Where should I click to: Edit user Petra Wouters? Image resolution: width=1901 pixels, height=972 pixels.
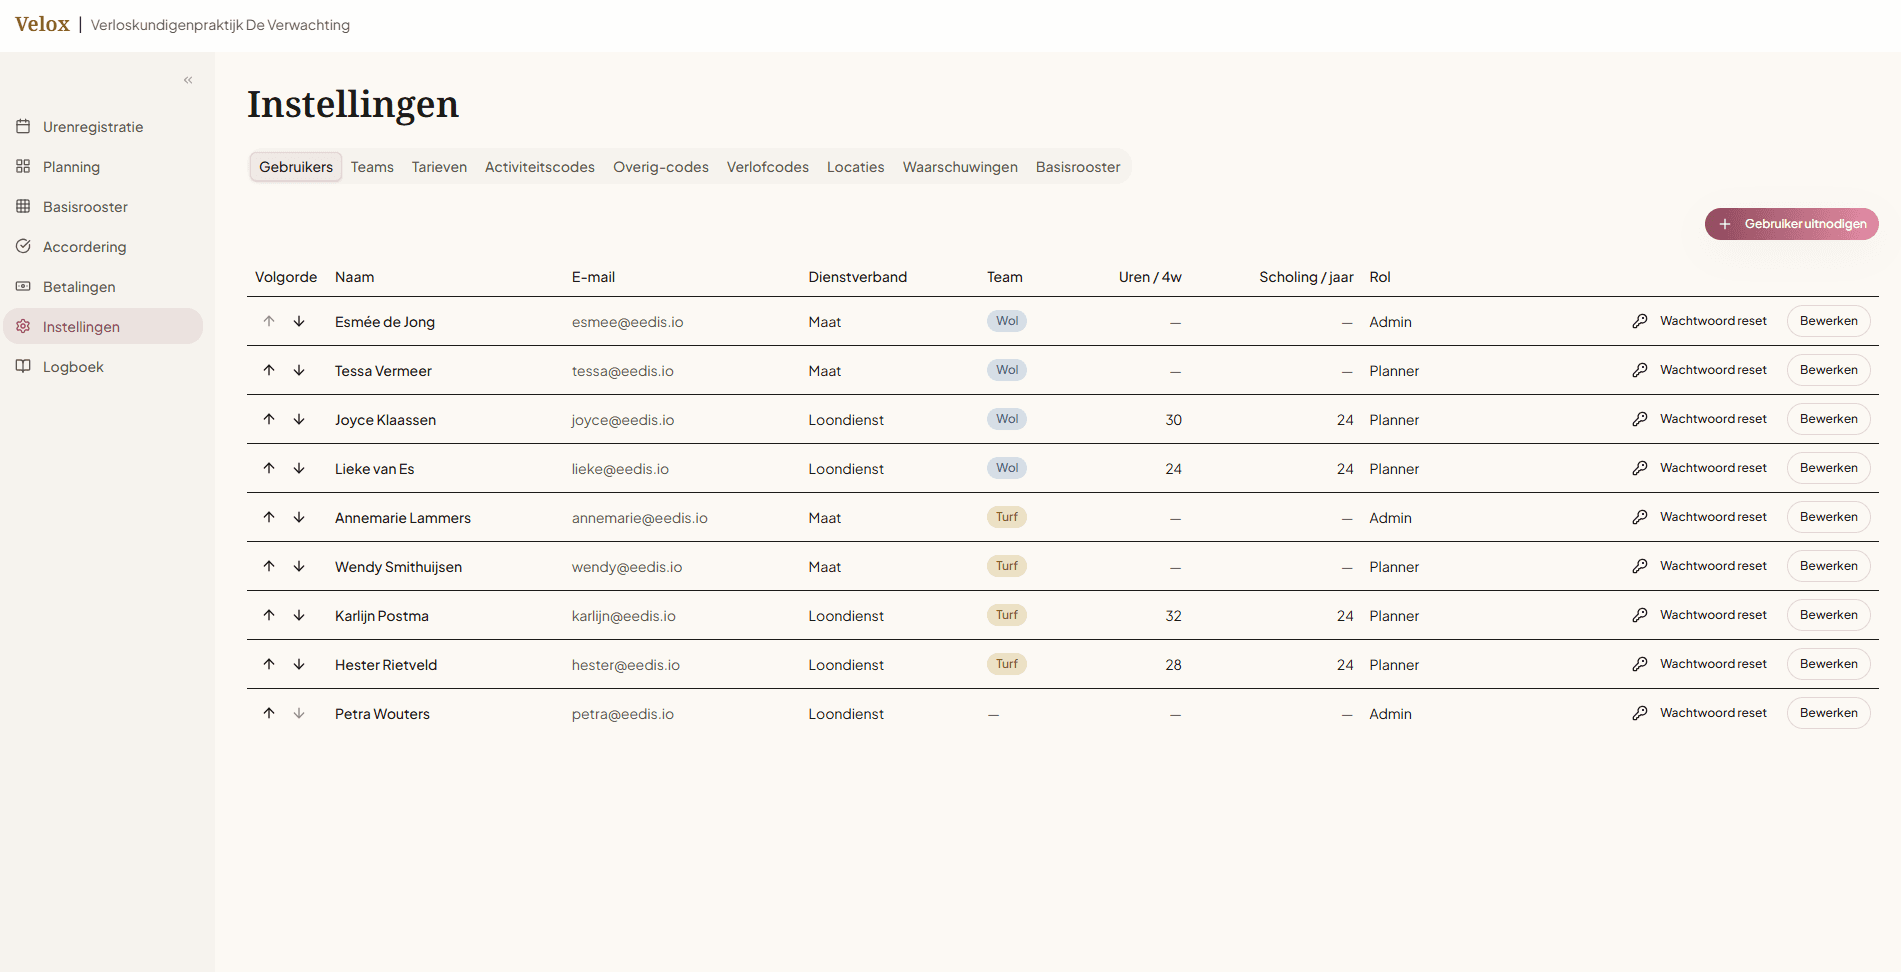tap(1828, 713)
